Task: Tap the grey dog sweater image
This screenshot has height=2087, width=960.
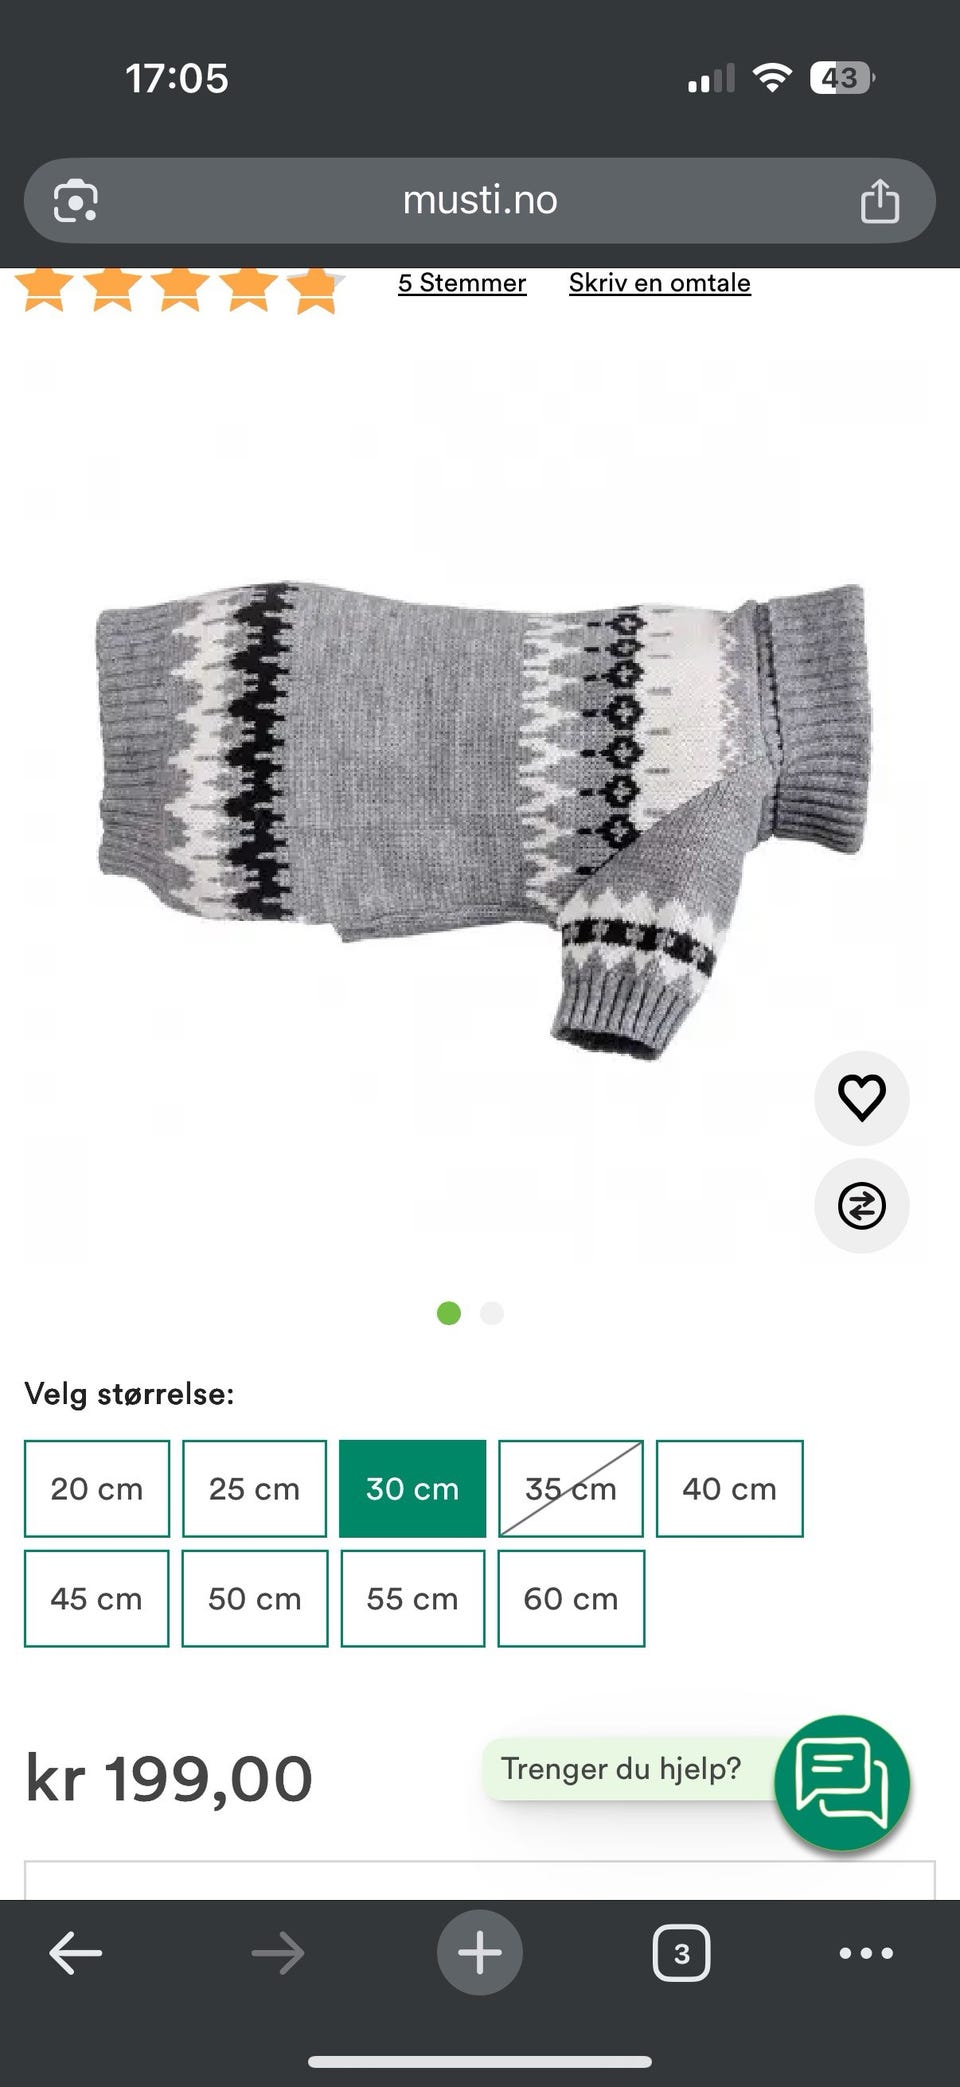Action: pyautogui.click(x=483, y=815)
